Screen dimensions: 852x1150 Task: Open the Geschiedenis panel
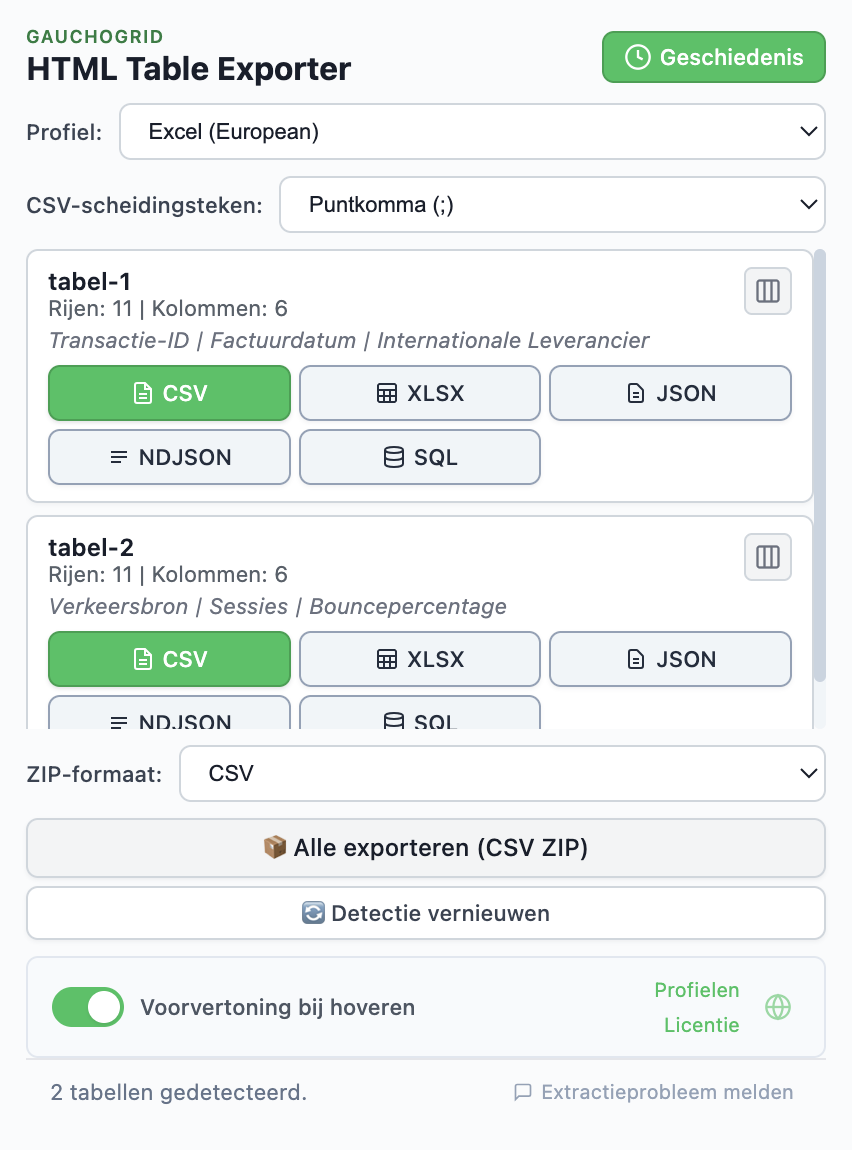click(713, 57)
